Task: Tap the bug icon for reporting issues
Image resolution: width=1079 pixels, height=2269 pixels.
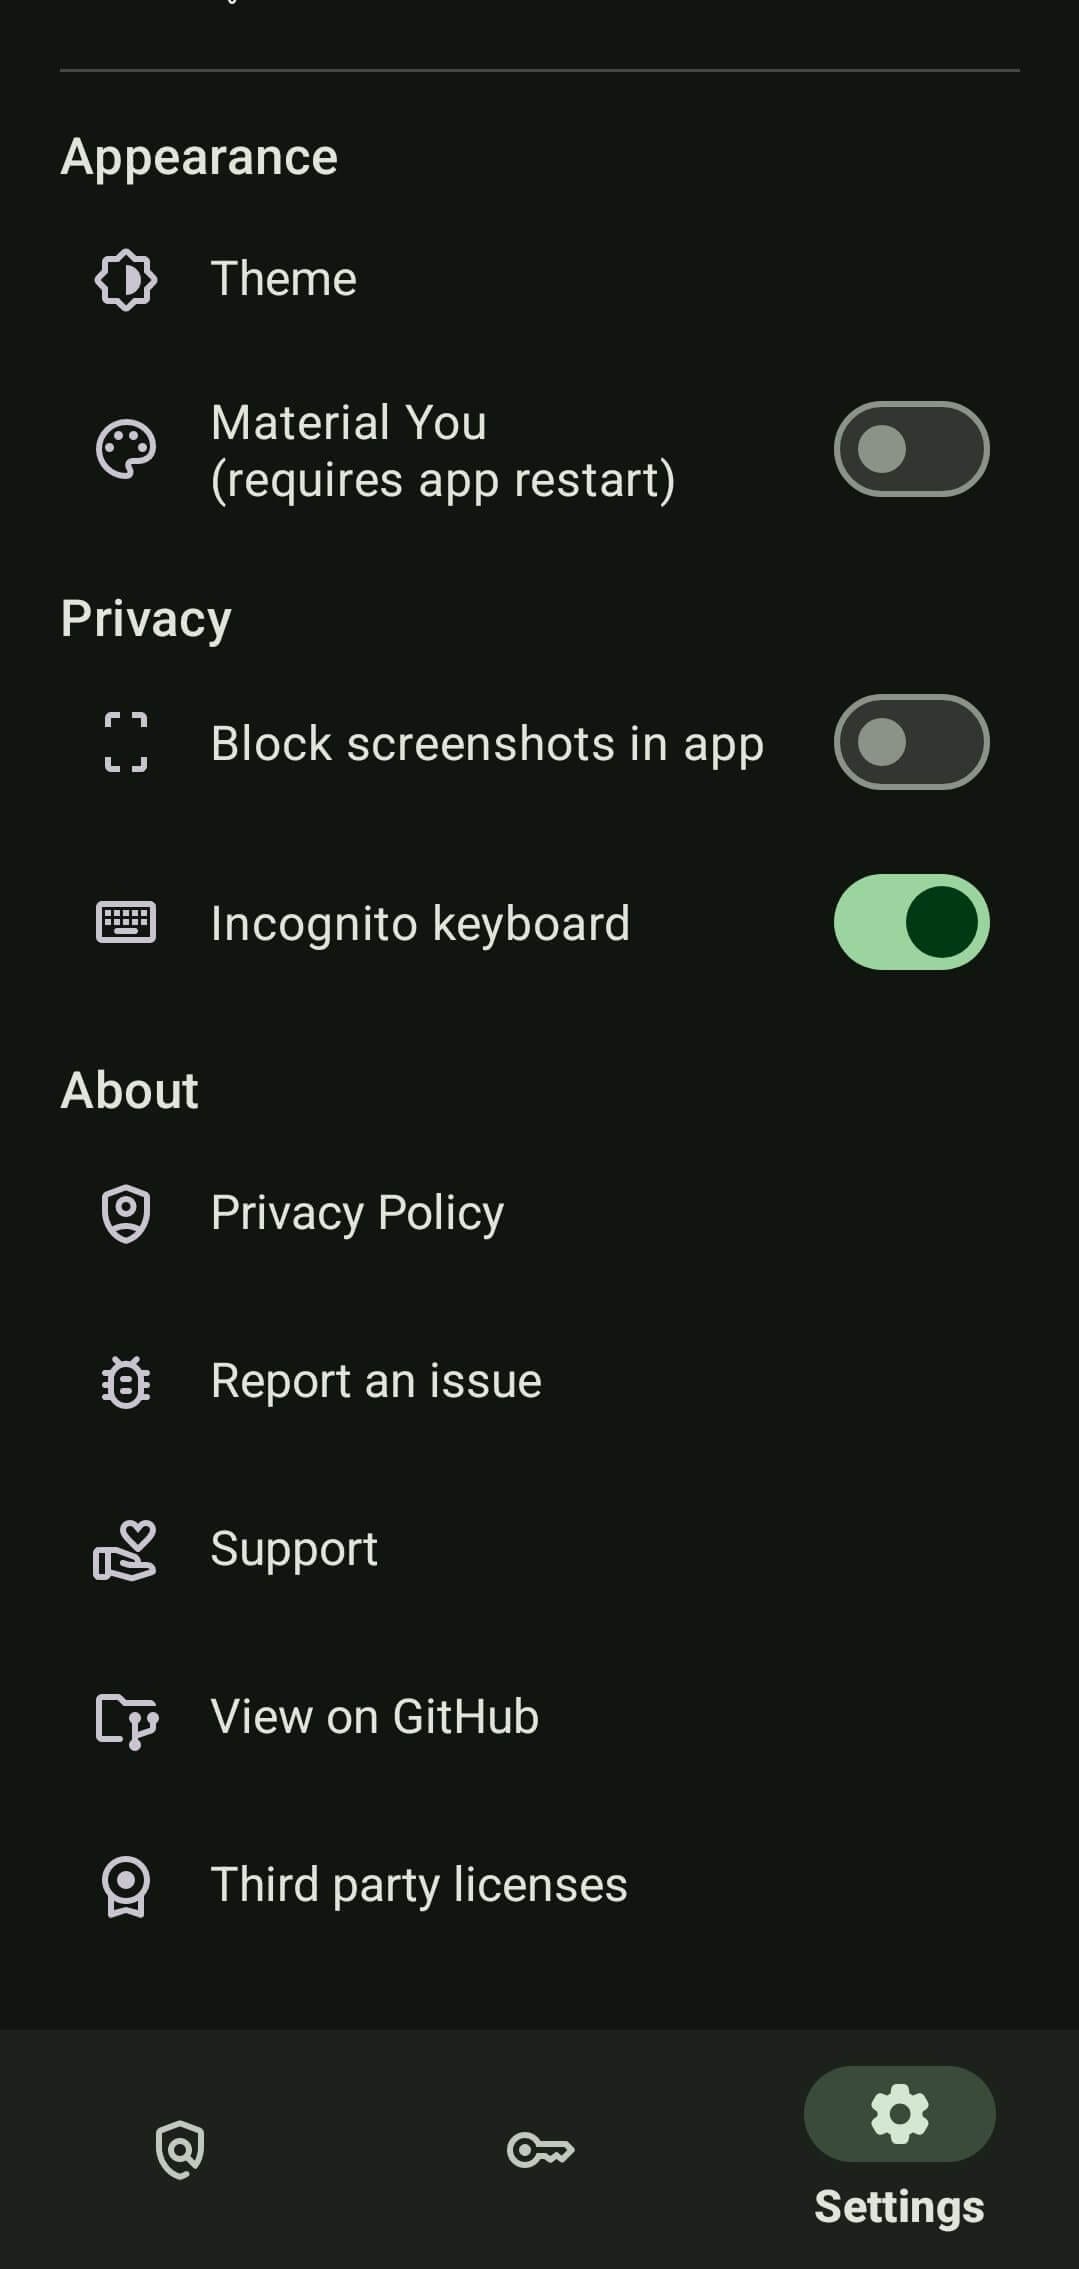Action: [x=126, y=1381]
